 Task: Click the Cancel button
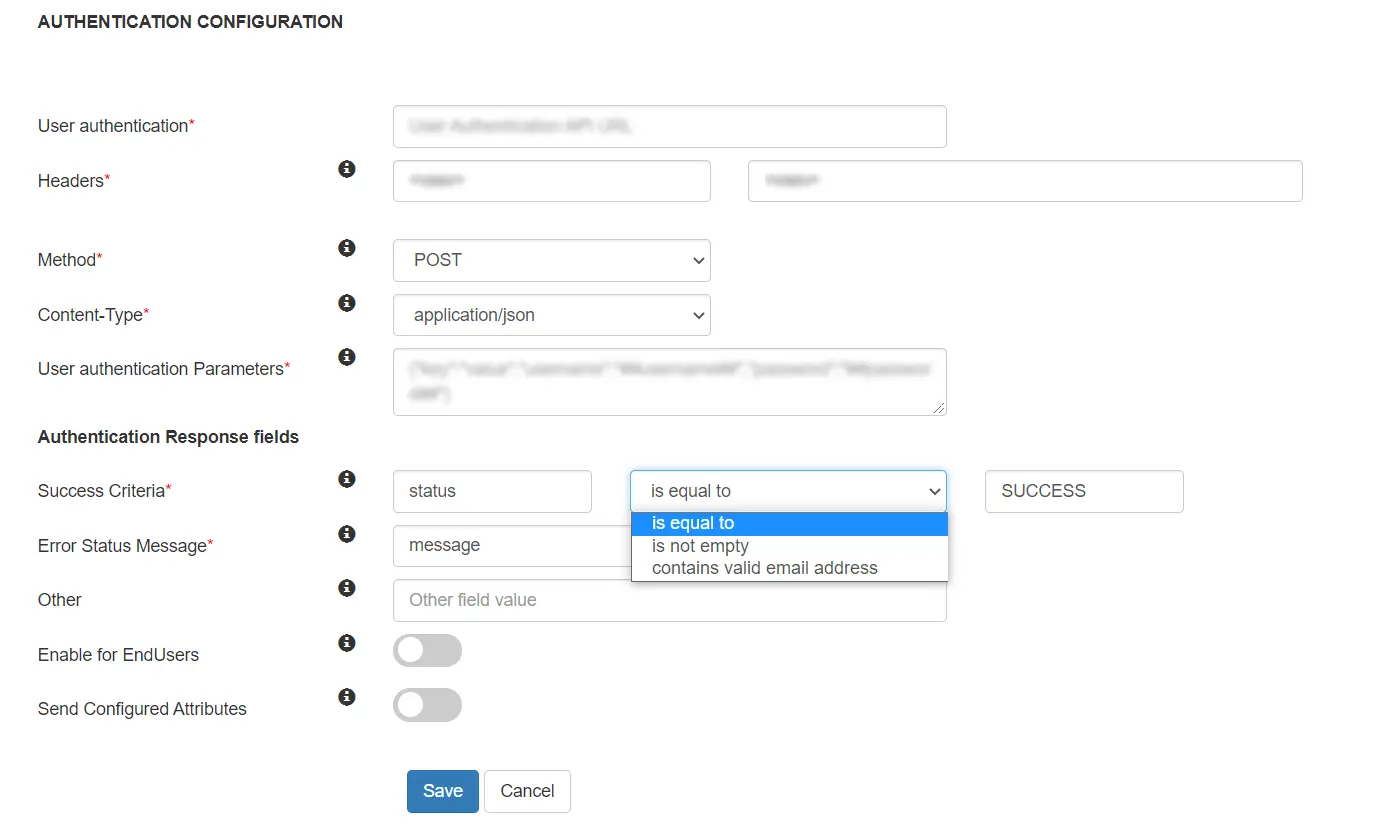[x=527, y=790]
